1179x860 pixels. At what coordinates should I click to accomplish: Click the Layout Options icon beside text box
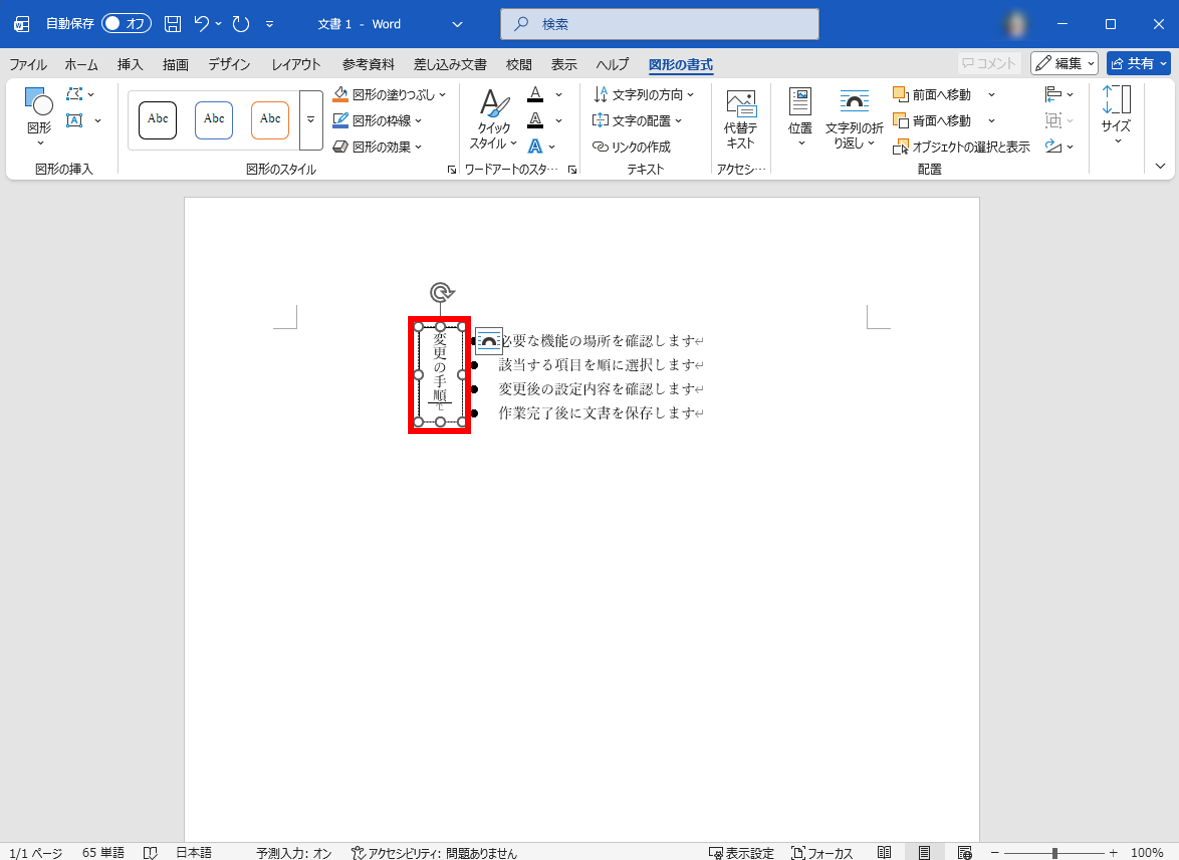488,341
